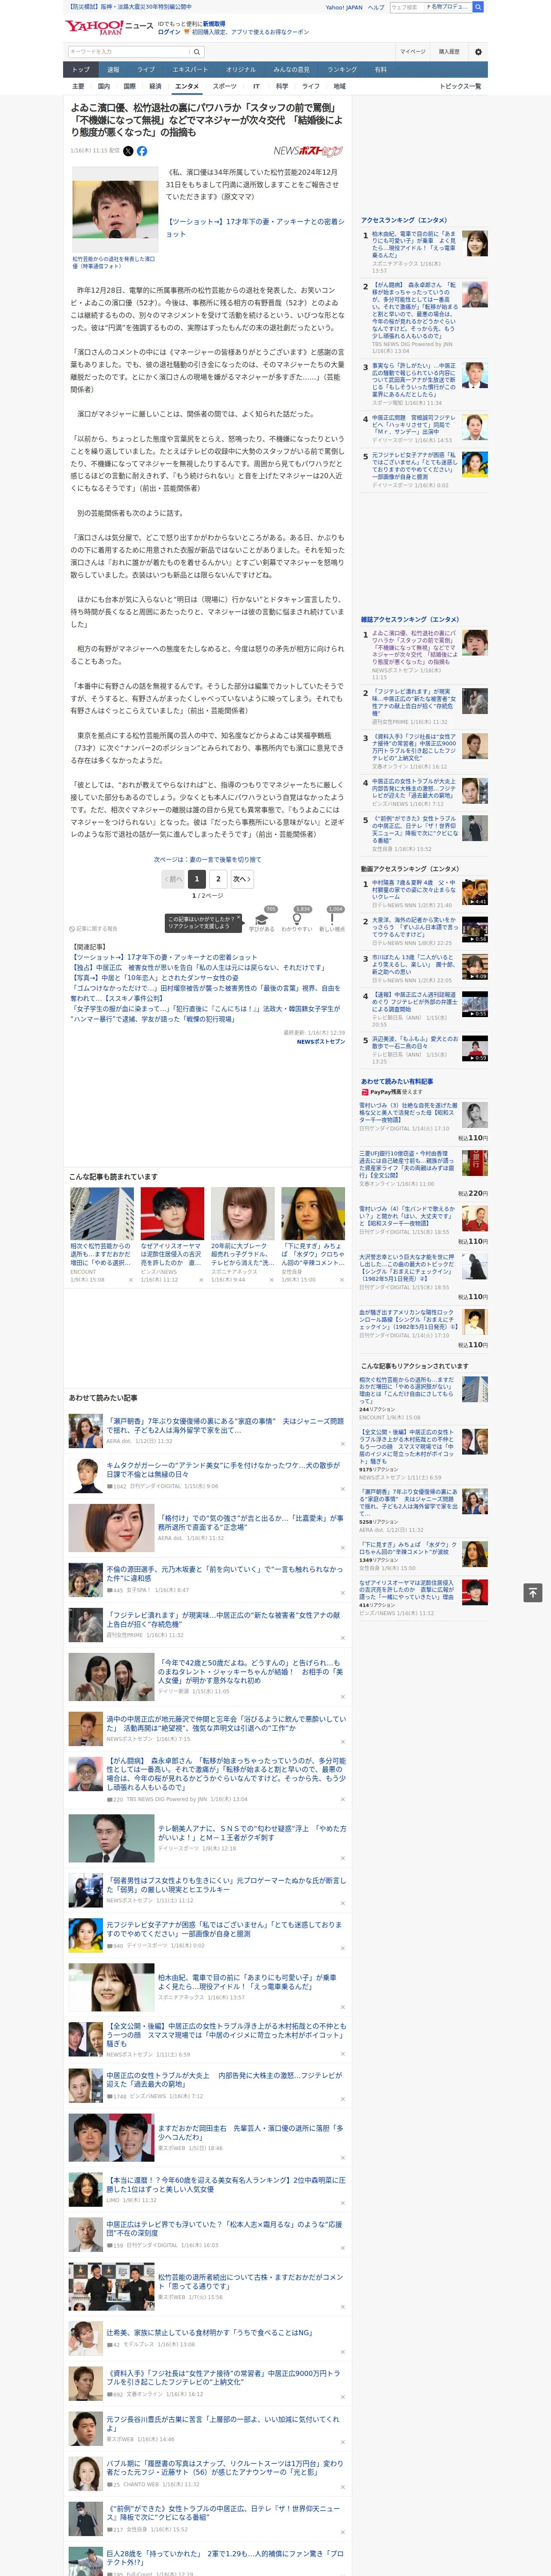
Task: Open the 科学 category
Action: click(x=282, y=86)
